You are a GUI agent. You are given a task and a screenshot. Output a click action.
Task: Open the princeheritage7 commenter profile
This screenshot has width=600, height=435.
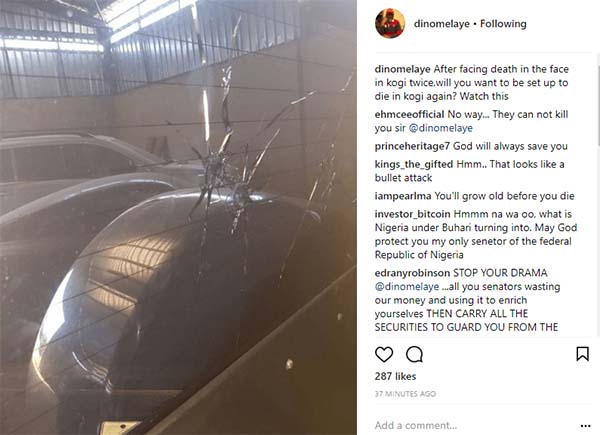coord(412,146)
